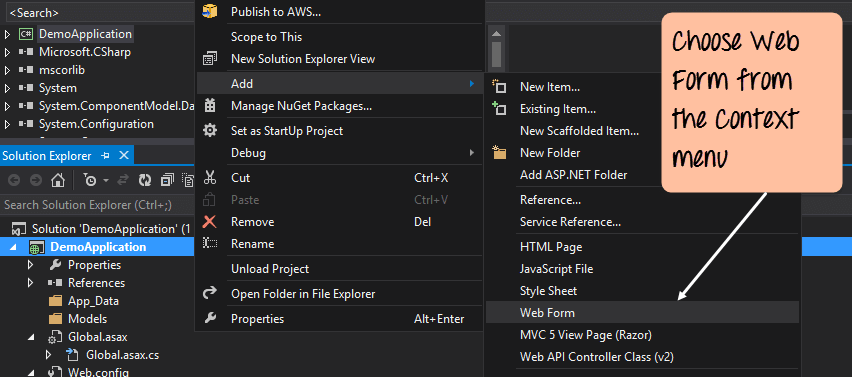
Task: Click the Rename icon in context menu
Action: 210,243
